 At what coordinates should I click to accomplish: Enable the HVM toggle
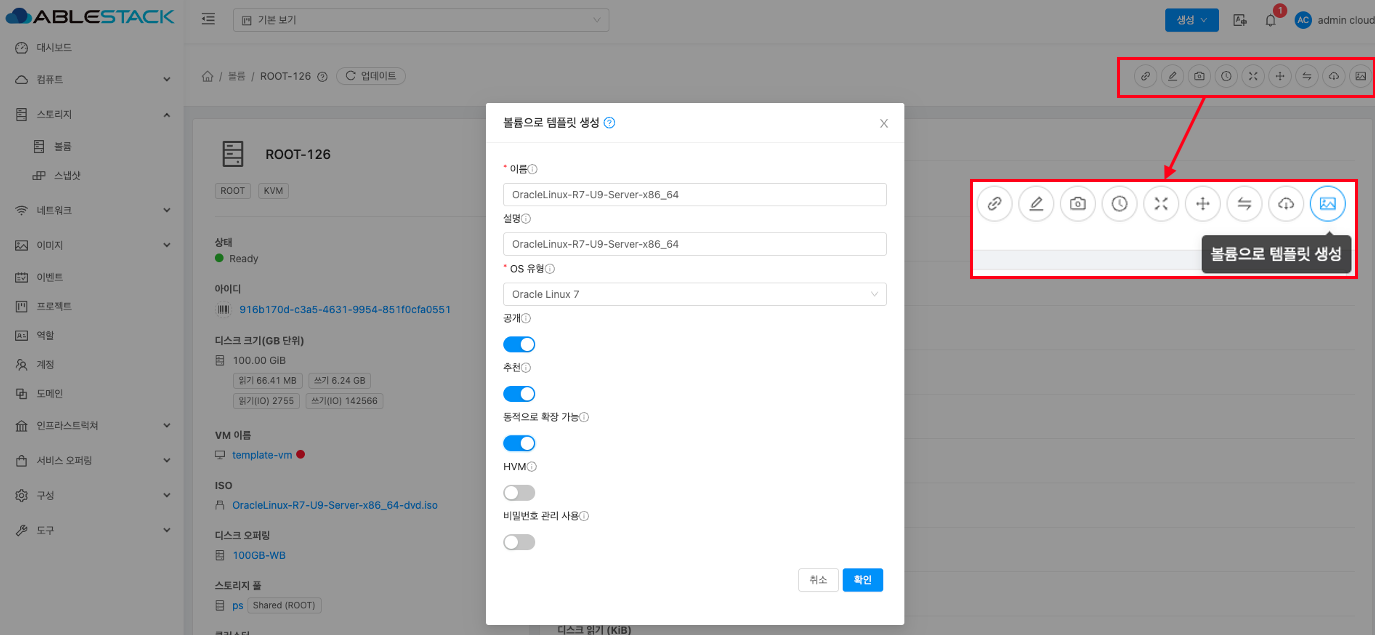click(519, 492)
